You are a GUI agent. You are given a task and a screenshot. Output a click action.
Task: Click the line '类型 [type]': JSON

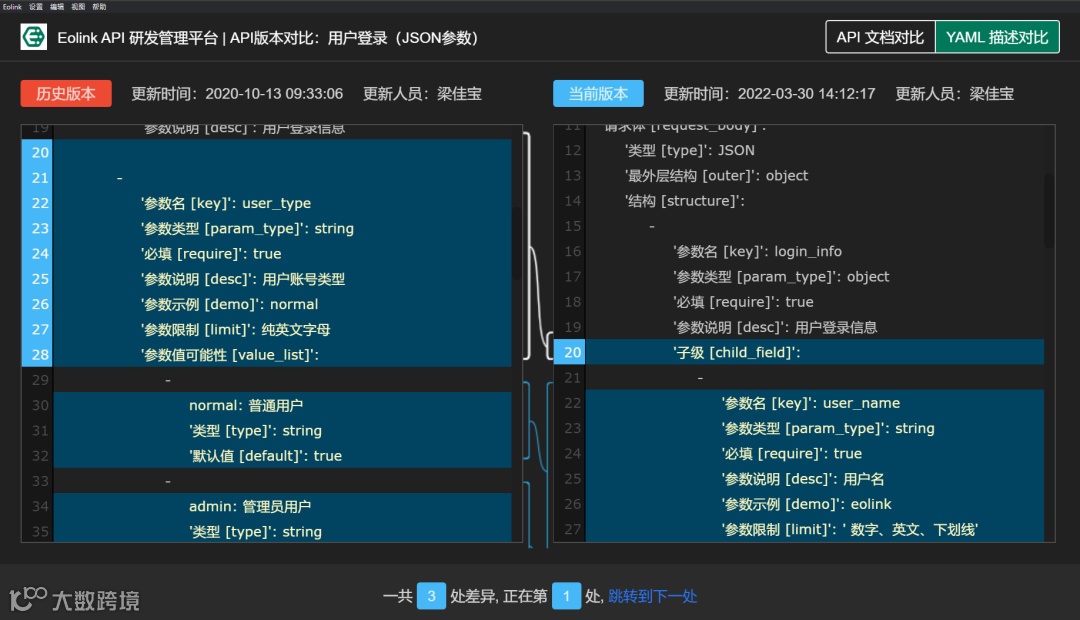click(689, 150)
